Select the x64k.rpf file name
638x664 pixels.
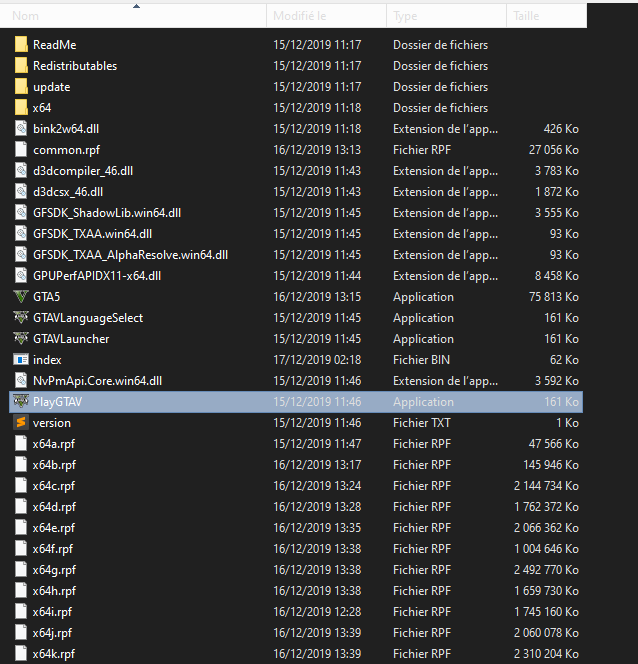(x=54, y=654)
